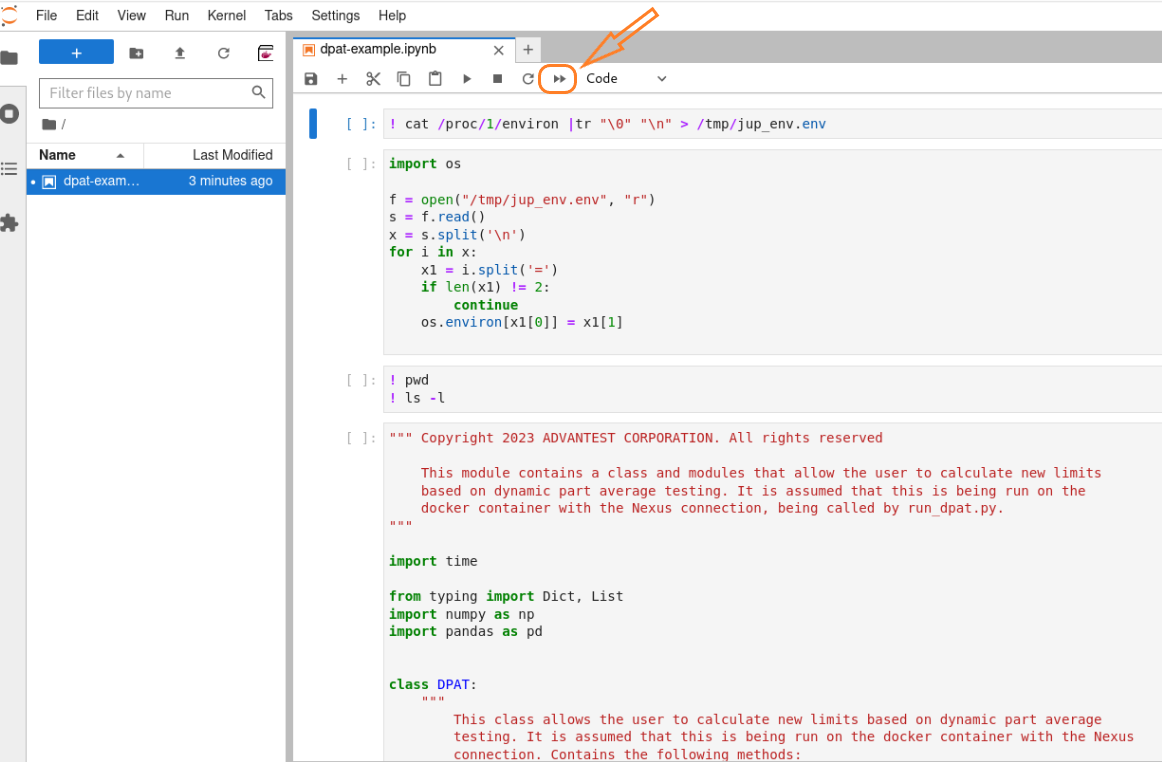This screenshot has width=1162, height=762.
Task: Open the Settings menu
Action: [x=335, y=15]
